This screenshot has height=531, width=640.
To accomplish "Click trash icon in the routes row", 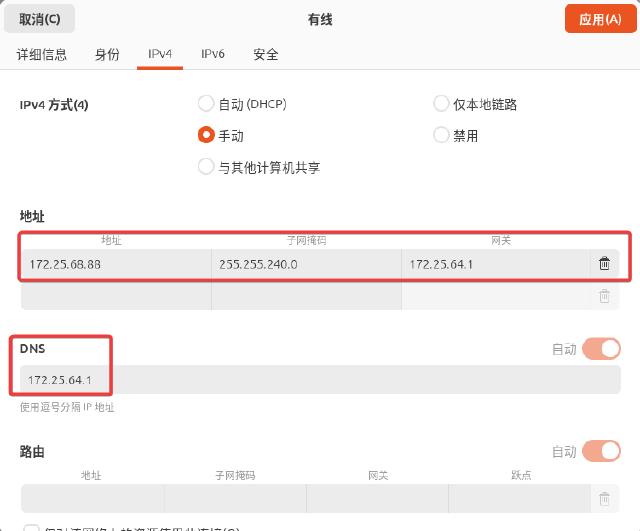I will coord(604,498).
